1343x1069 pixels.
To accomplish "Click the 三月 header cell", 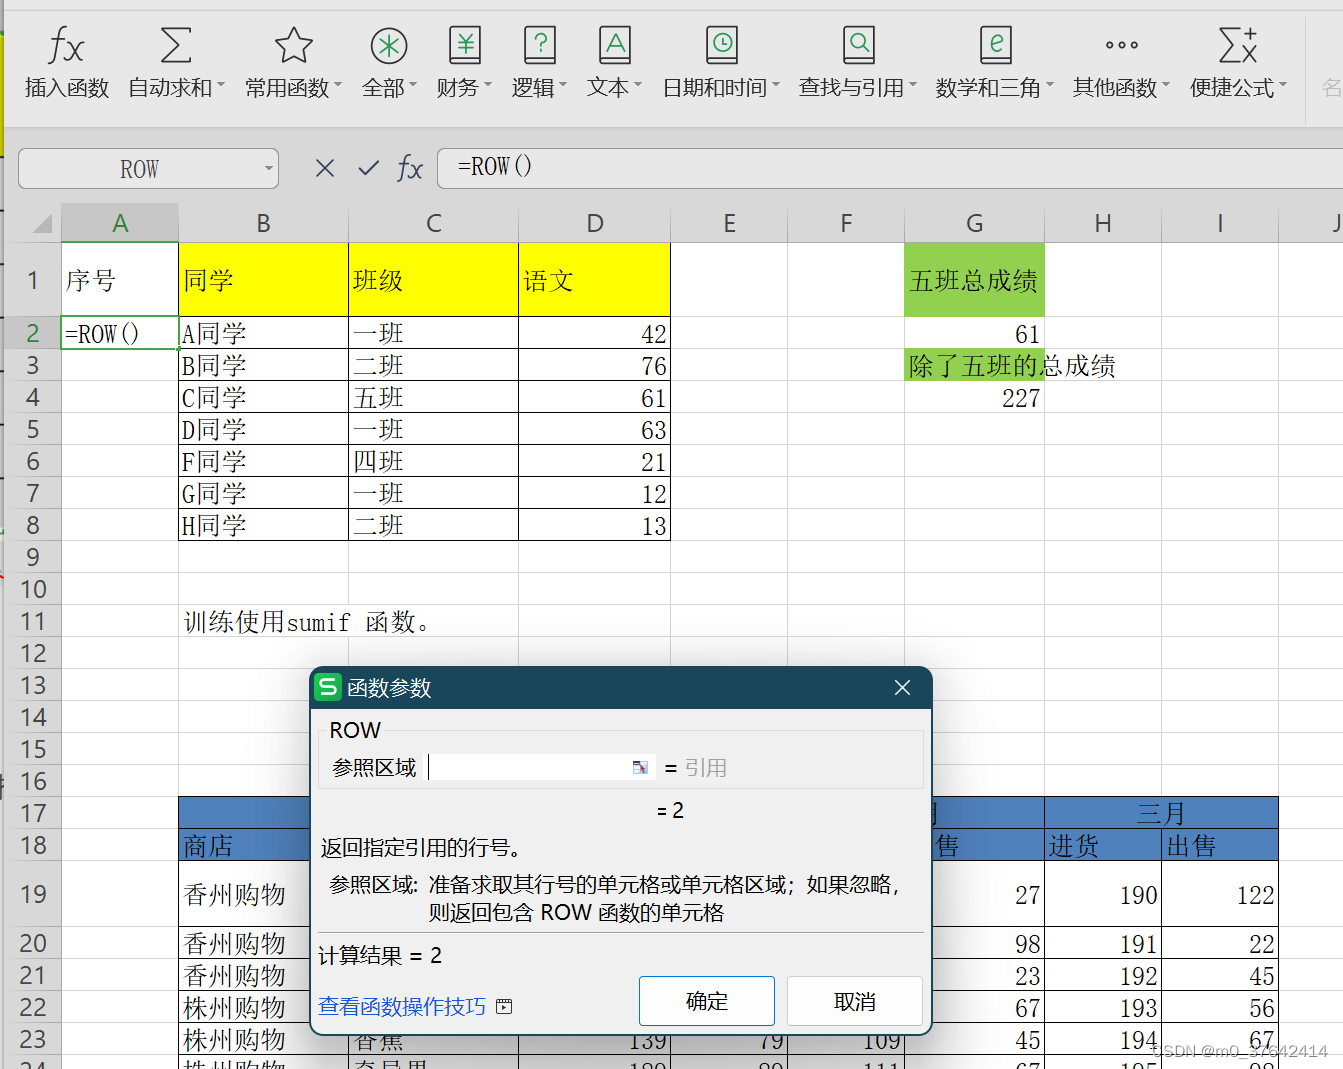I will [1161, 813].
